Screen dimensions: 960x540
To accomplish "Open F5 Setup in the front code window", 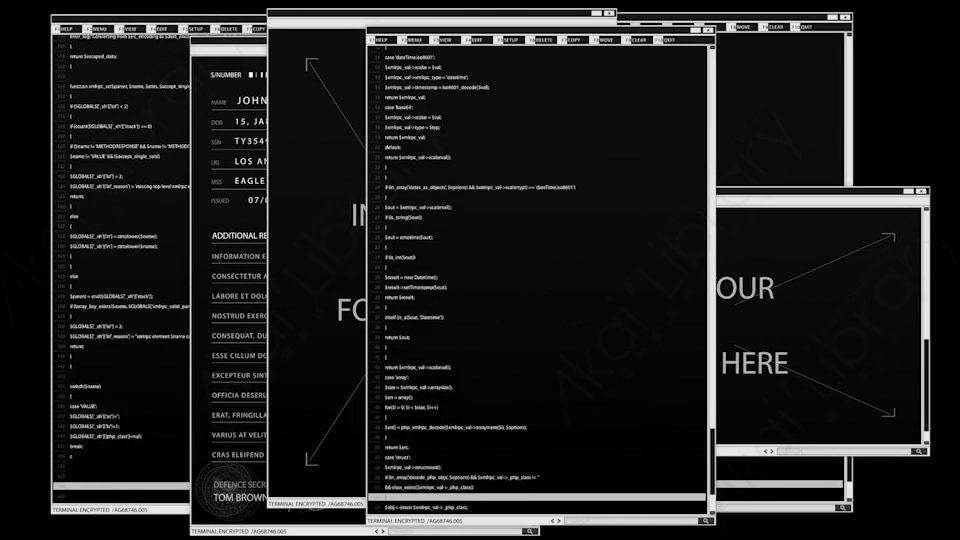I will coord(508,40).
